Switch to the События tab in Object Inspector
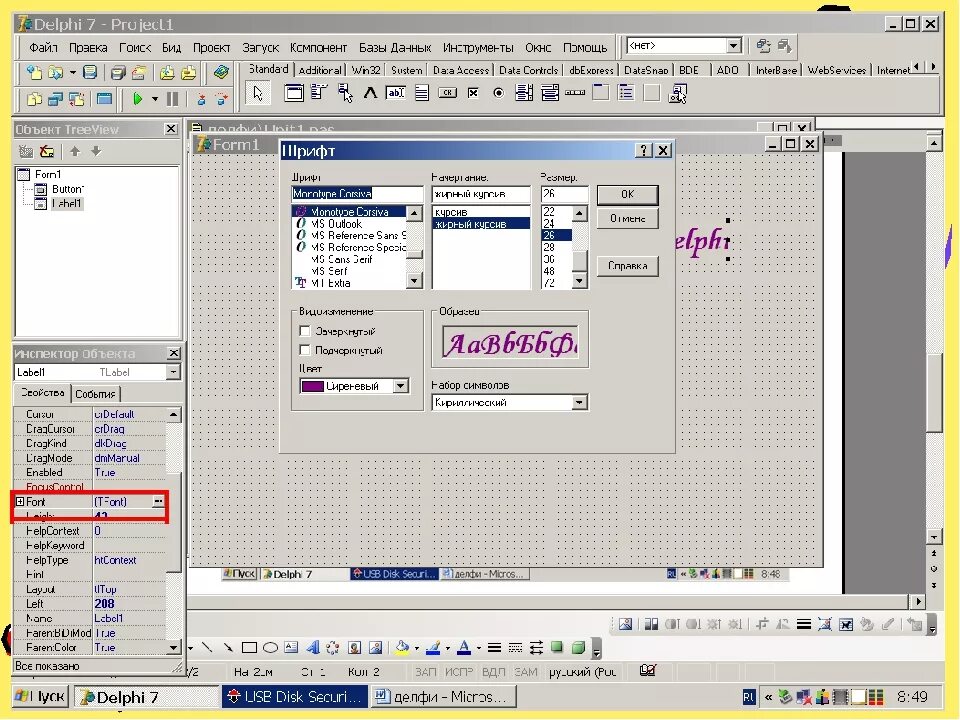Viewport: 960px width, 720px height. click(x=95, y=394)
